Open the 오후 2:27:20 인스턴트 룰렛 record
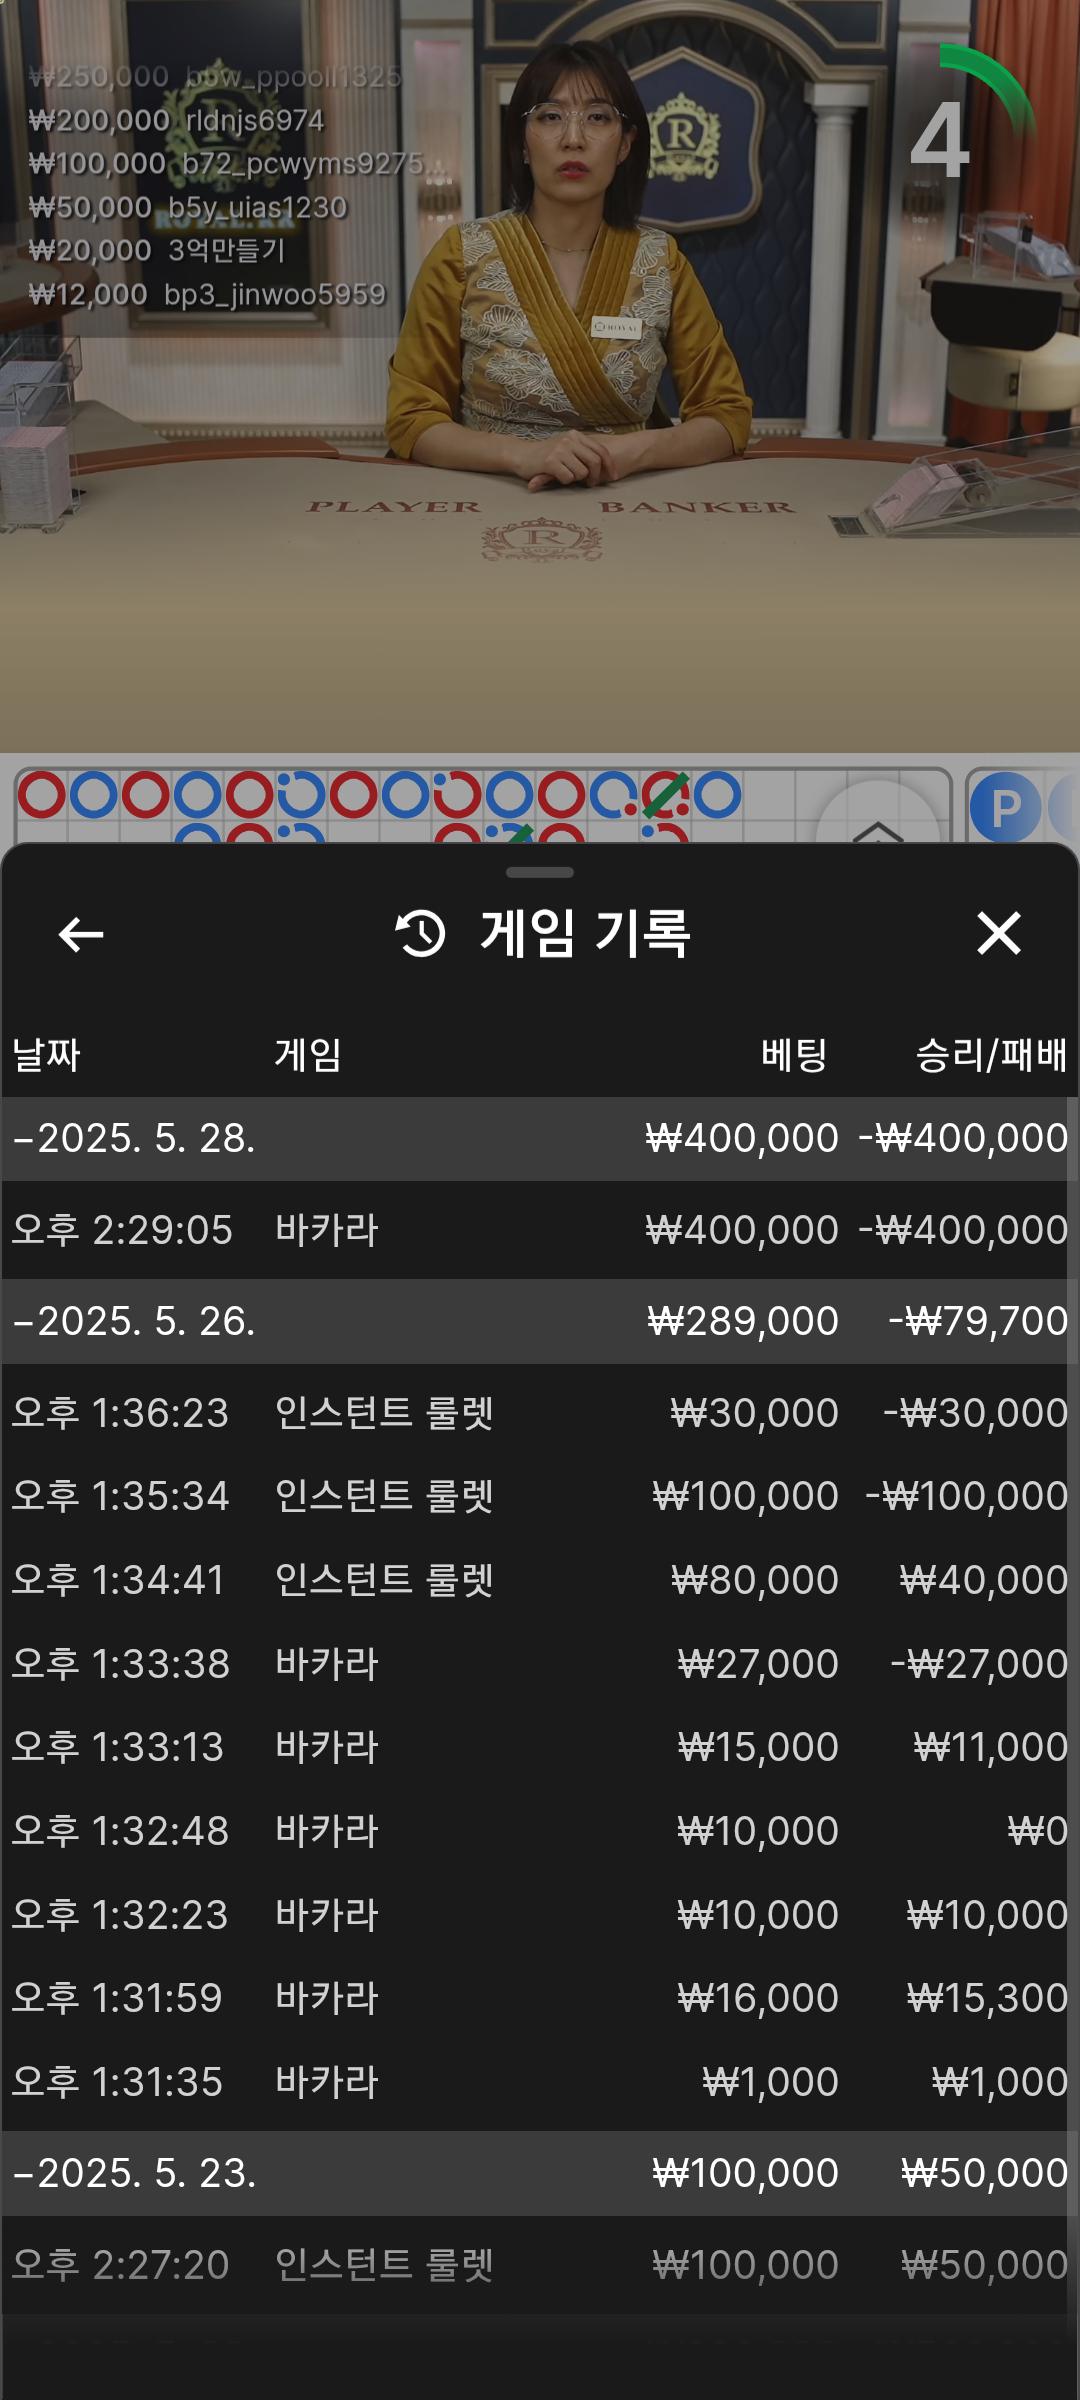The height and width of the screenshot is (2400, 1080). tap(538, 2265)
